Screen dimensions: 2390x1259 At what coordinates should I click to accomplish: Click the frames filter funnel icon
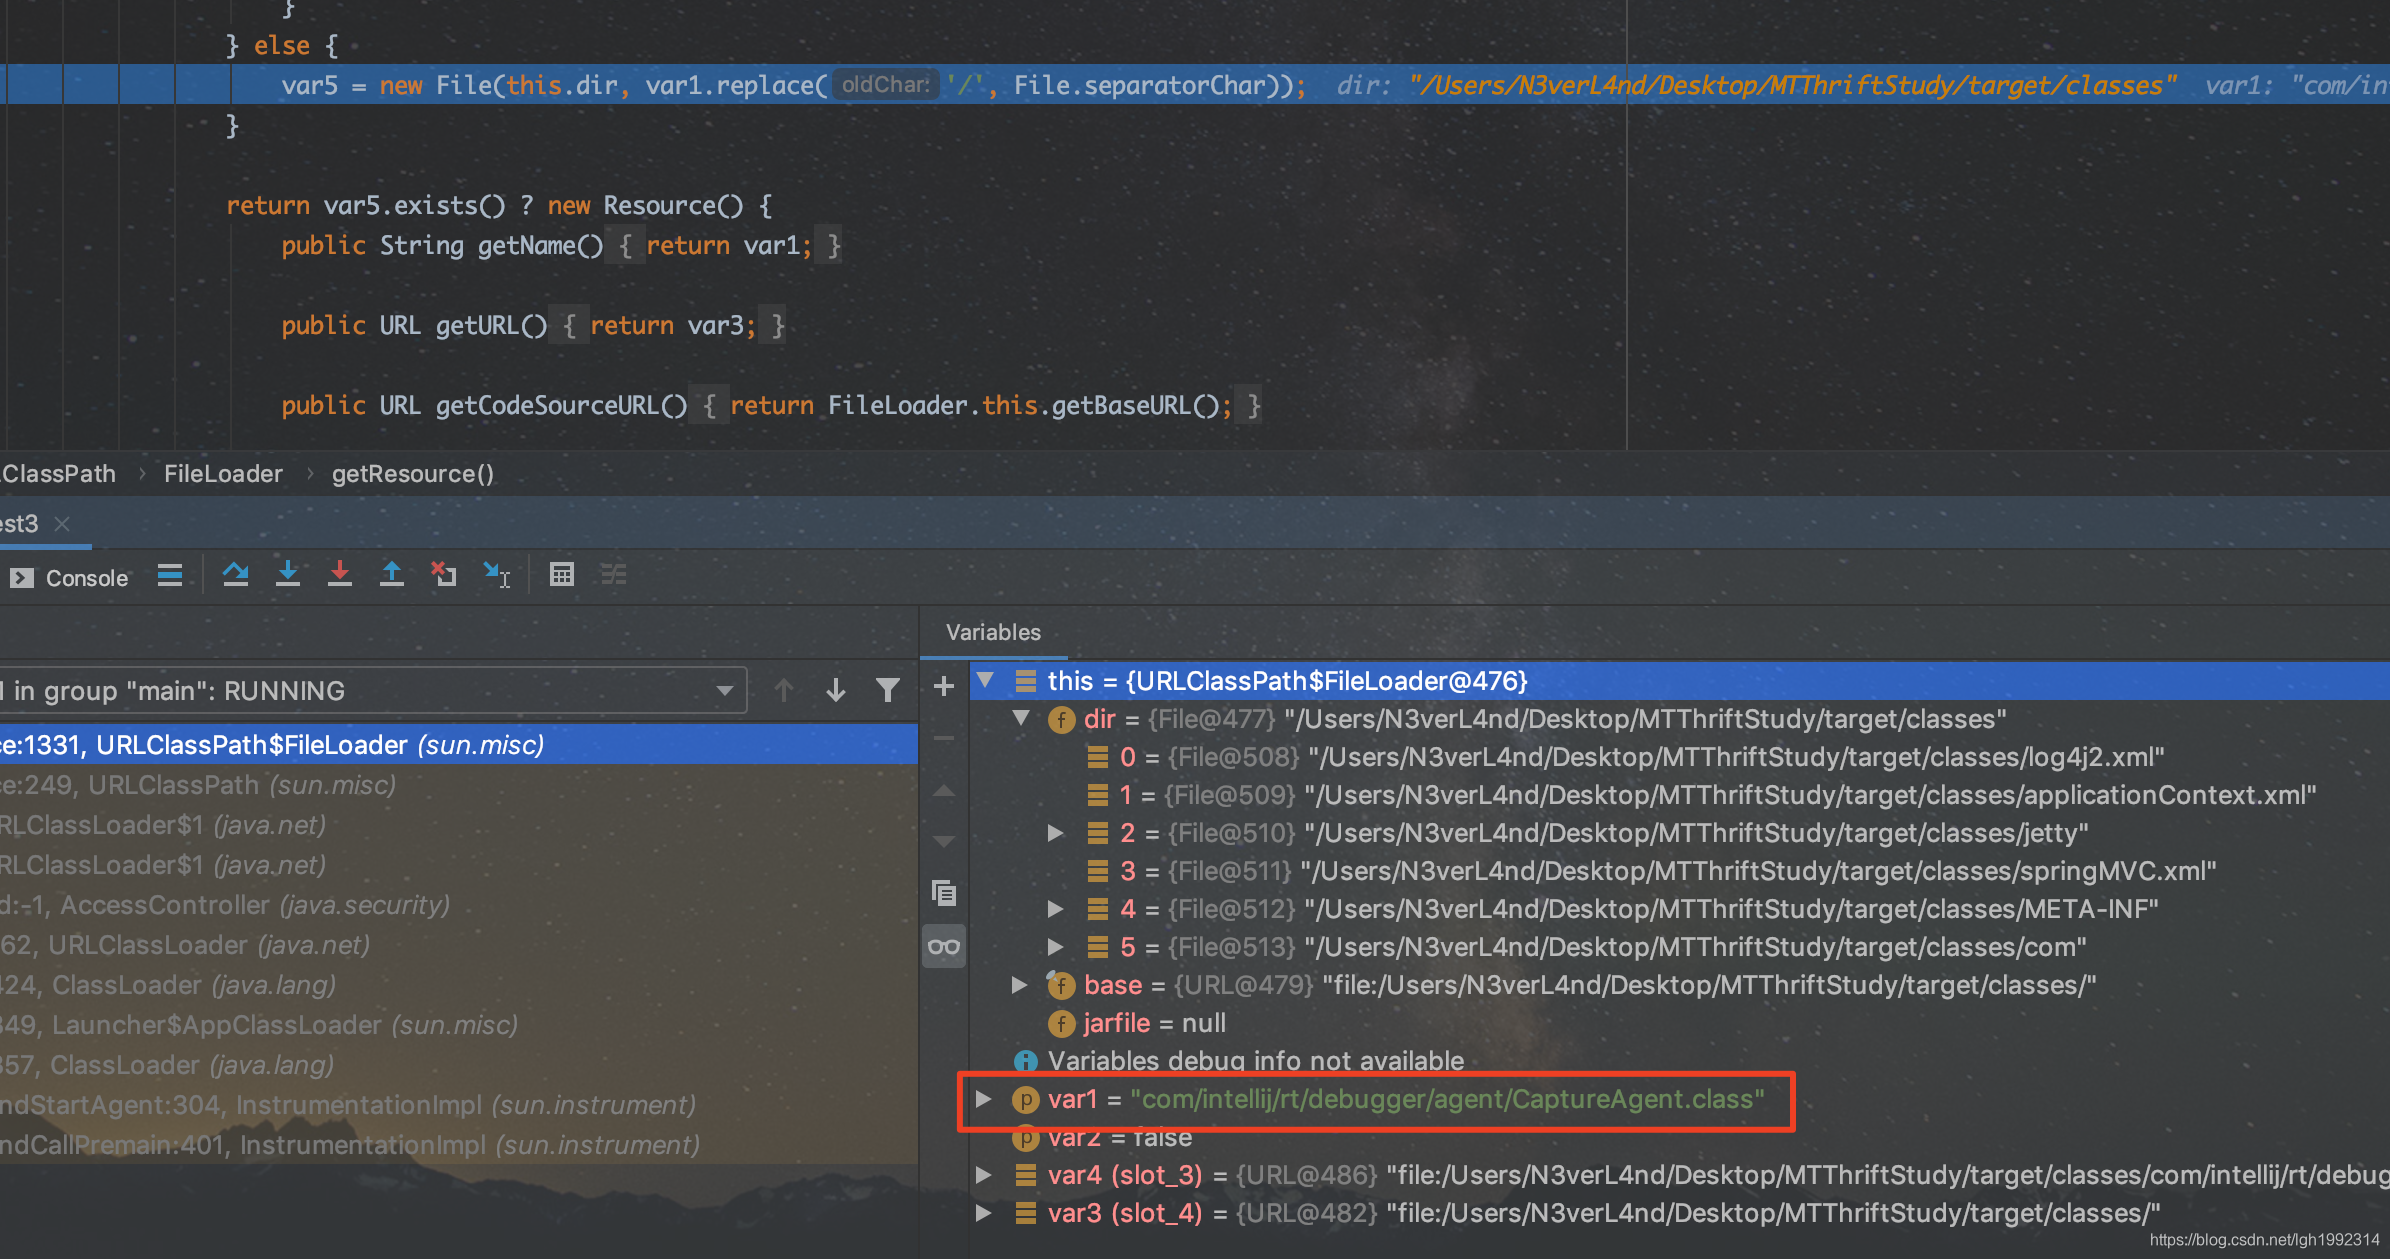(x=887, y=690)
